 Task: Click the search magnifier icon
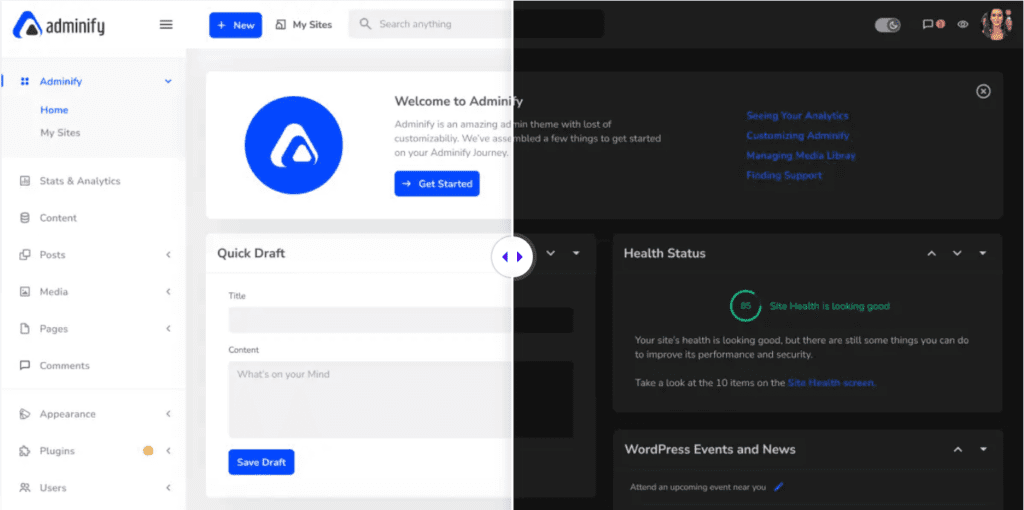(366, 24)
